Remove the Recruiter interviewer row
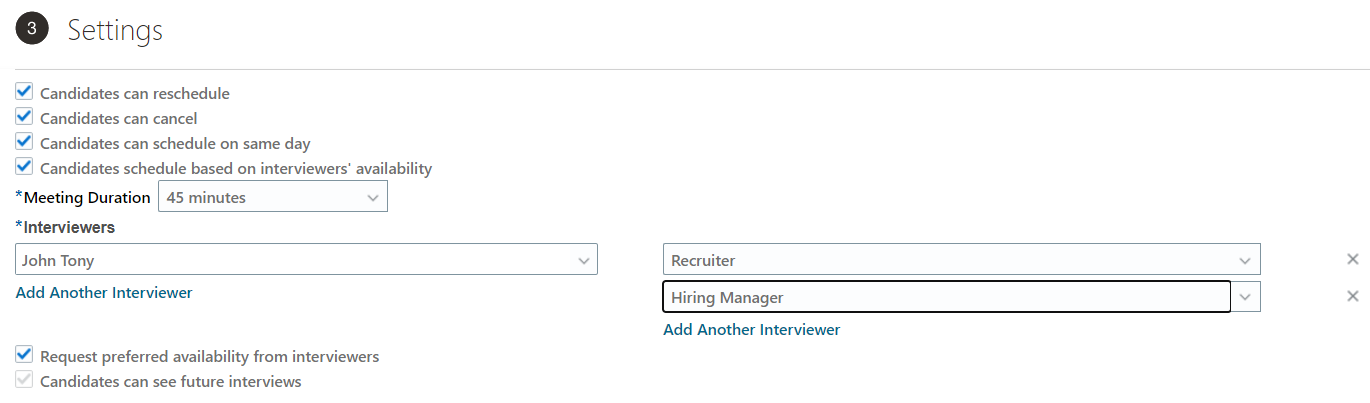The image size is (1370, 403). 1352,260
